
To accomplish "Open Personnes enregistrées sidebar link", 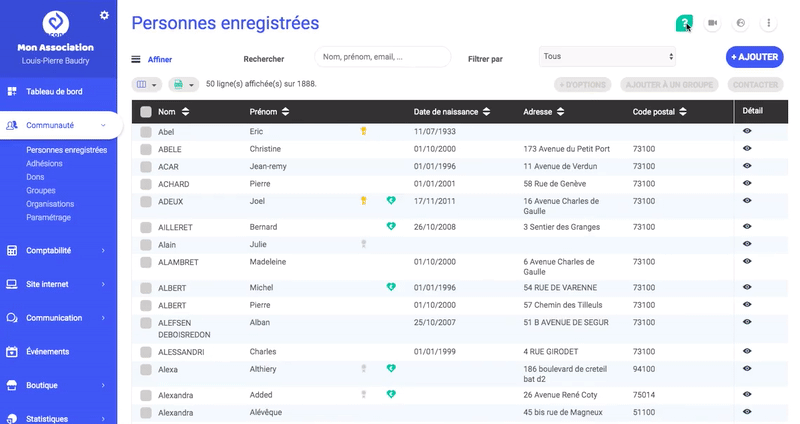I will point(67,150).
